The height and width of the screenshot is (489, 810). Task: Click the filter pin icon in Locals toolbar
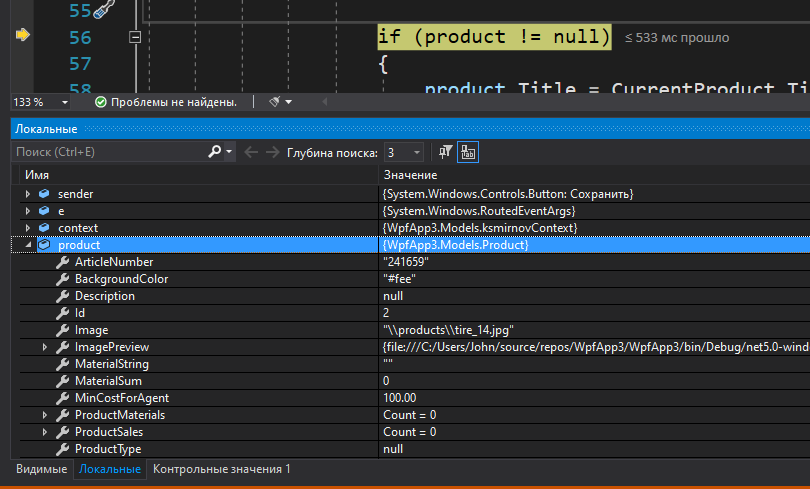click(446, 152)
